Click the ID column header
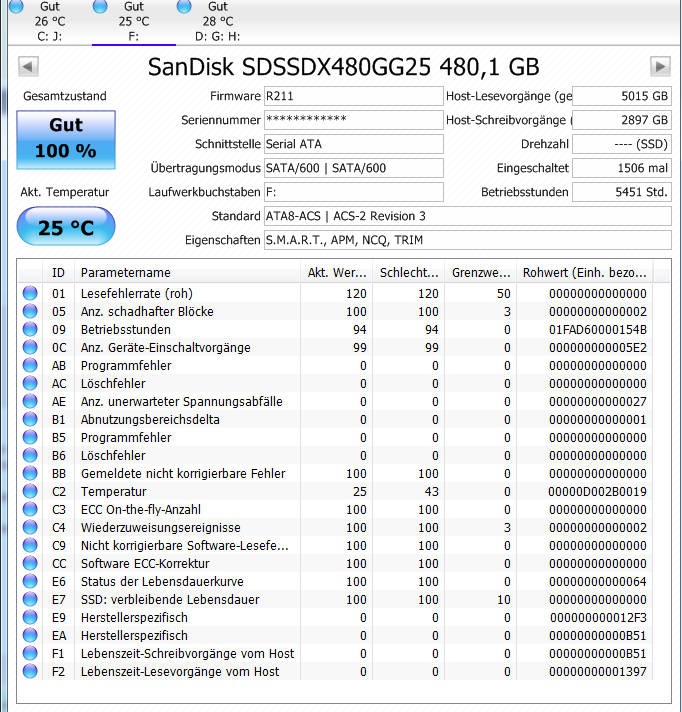The image size is (682, 712). click(x=58, y=272)
